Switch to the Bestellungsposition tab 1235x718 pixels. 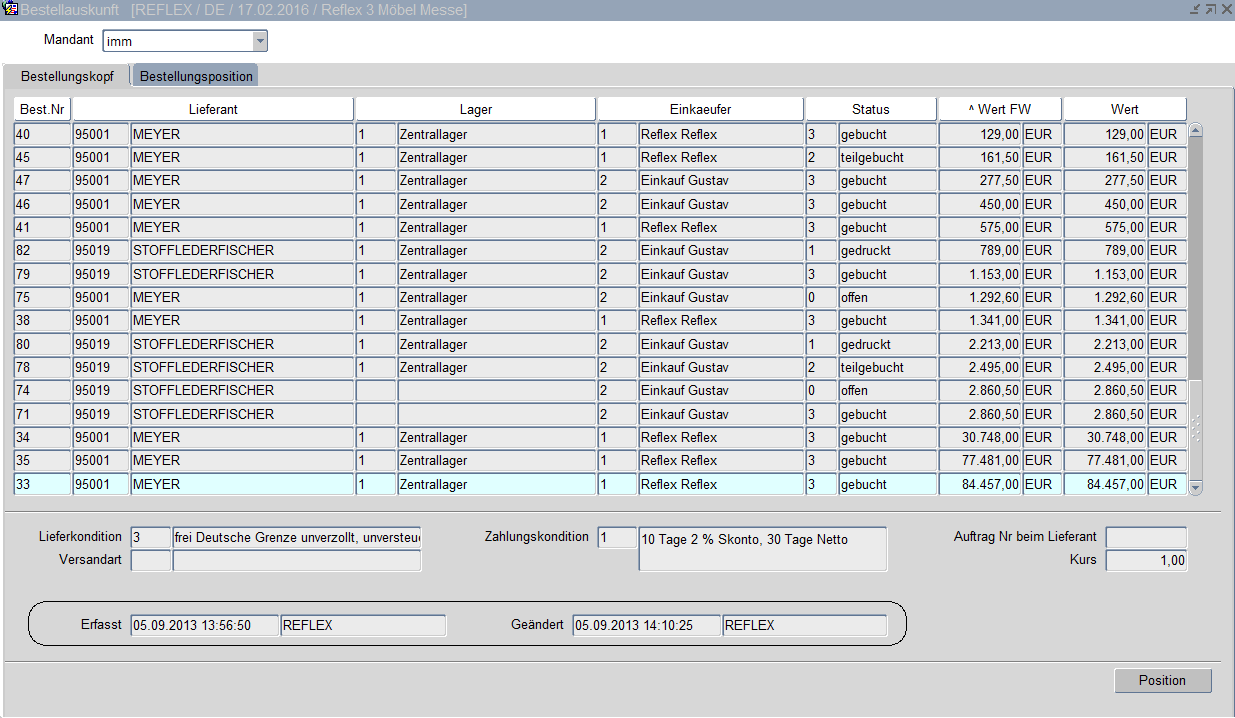tap(195, 76)
